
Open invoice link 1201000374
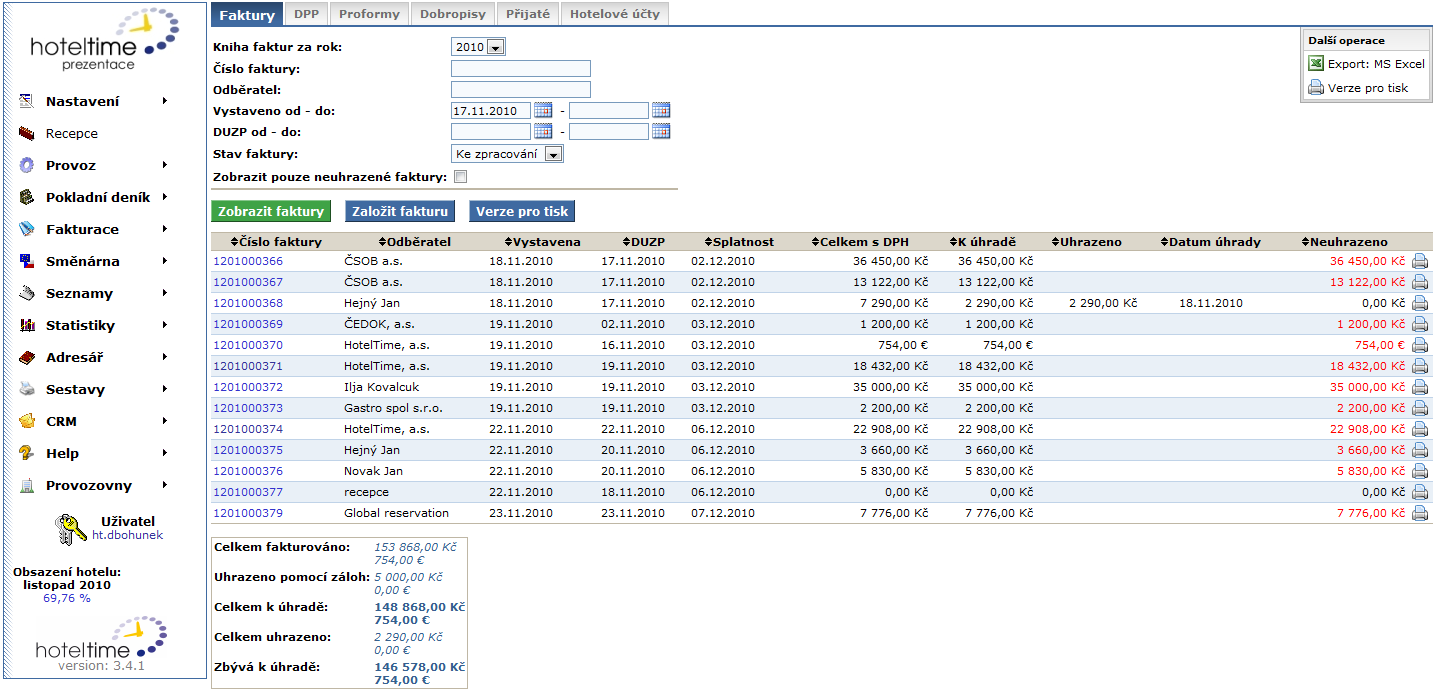248,429
